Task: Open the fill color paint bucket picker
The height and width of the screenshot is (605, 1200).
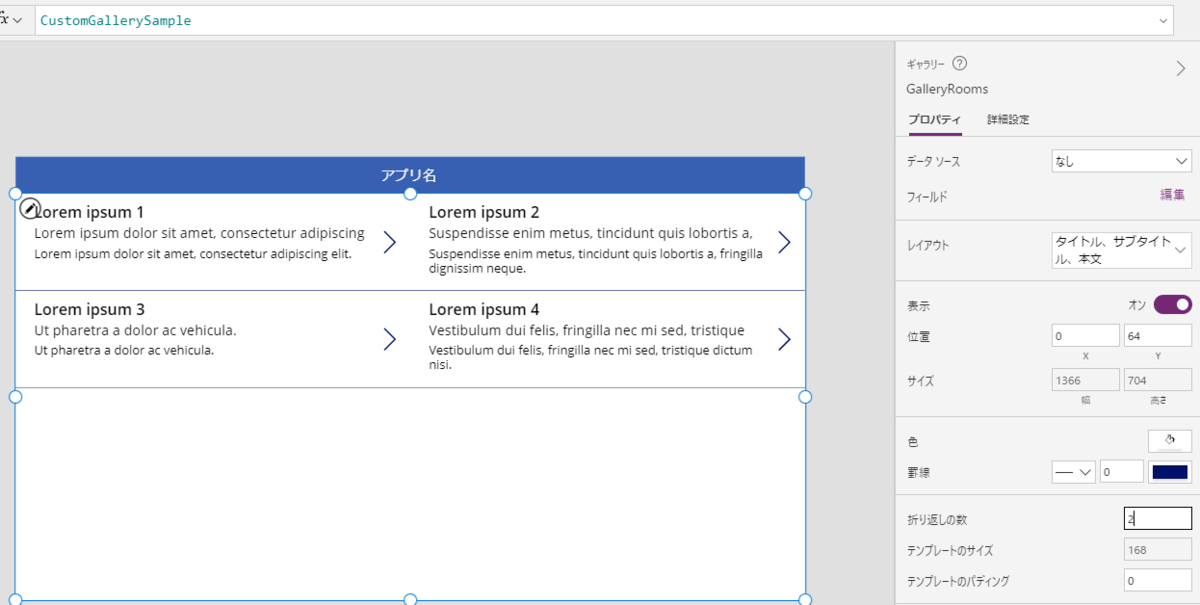Action: [1170, 440]
